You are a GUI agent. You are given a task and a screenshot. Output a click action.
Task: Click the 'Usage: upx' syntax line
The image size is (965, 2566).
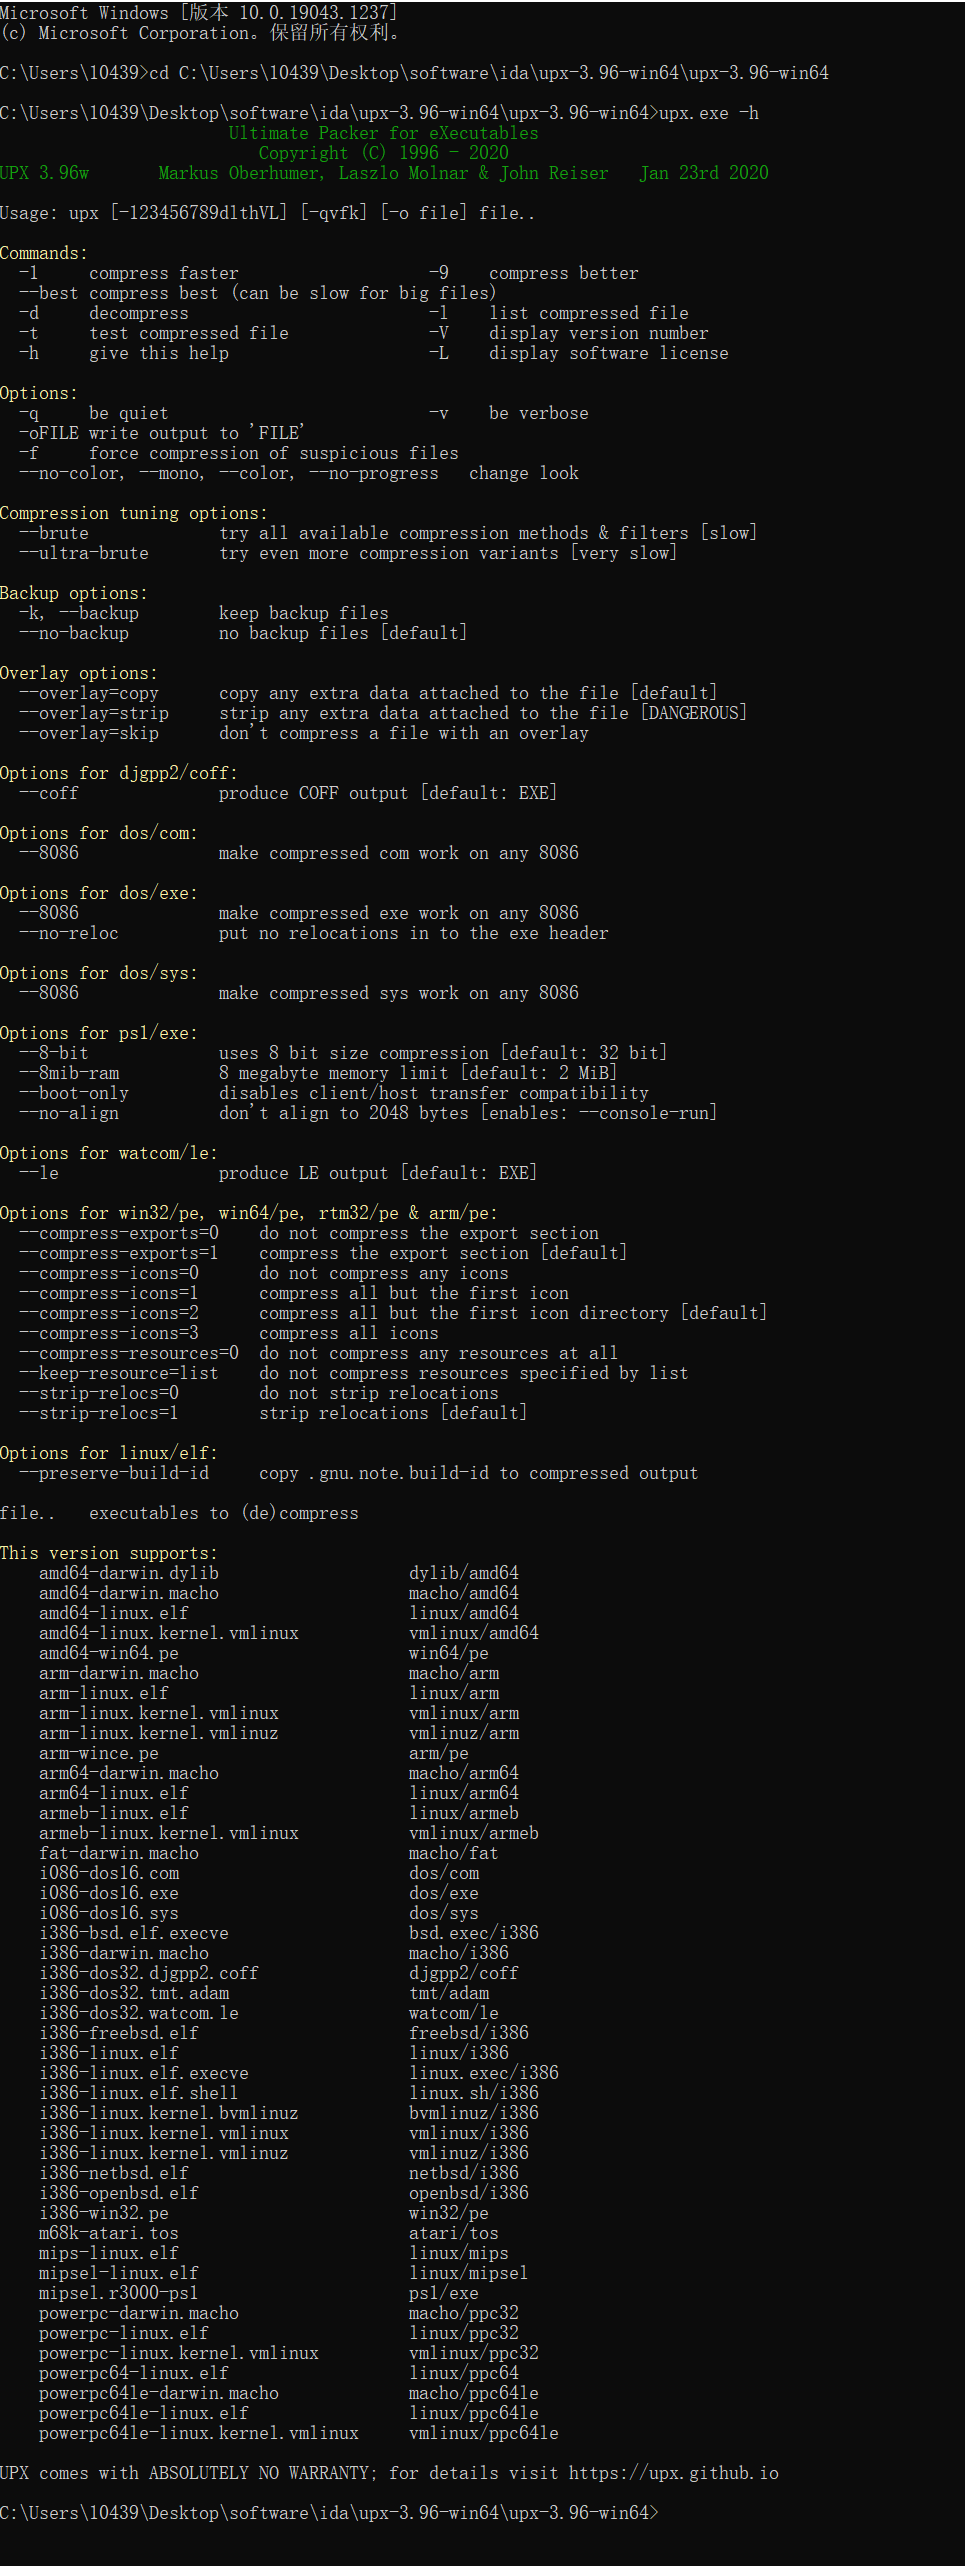[267, 213]
